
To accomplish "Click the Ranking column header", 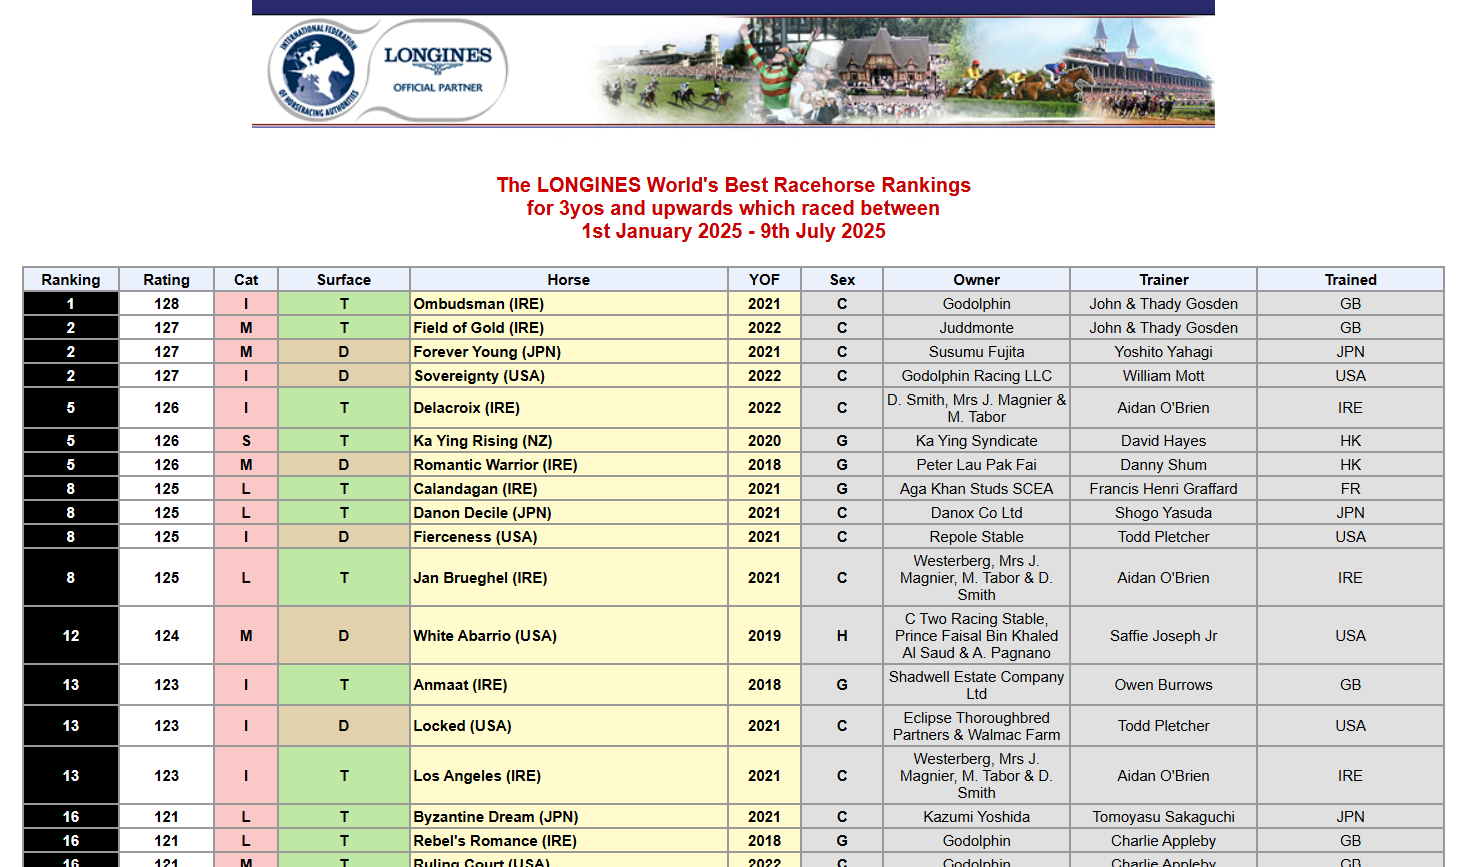I will pos(71,280).
